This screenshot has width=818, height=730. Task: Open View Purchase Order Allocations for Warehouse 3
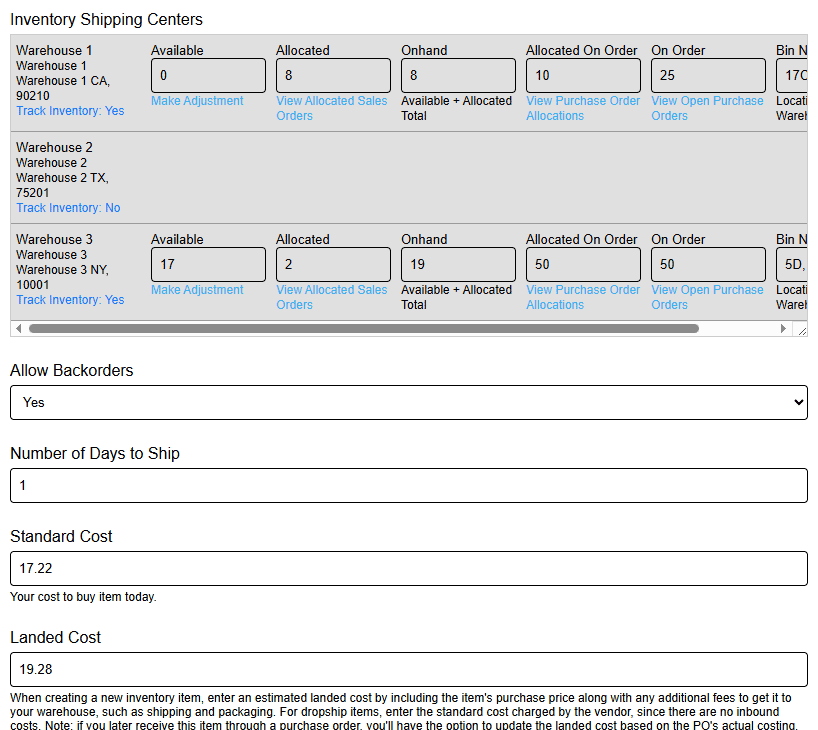pos(583,297)
